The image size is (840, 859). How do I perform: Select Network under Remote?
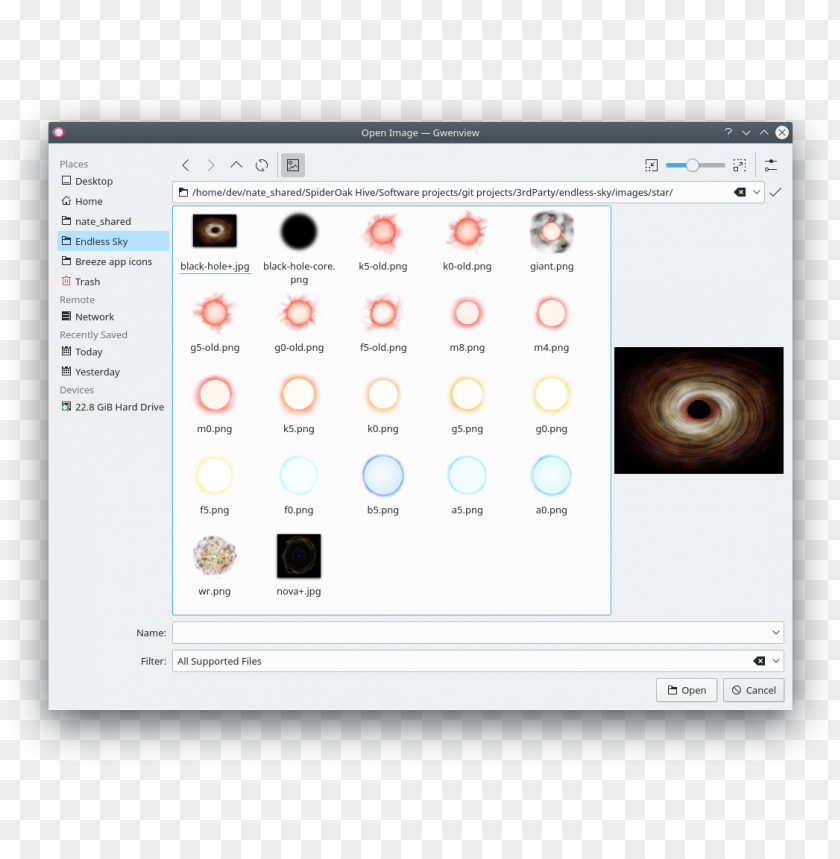click(x=94, y=316)
